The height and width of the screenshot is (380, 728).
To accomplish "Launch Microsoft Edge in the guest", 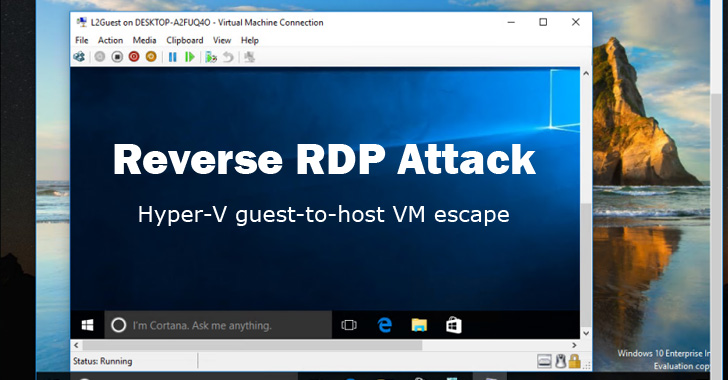I will click(x=384, y=325).
